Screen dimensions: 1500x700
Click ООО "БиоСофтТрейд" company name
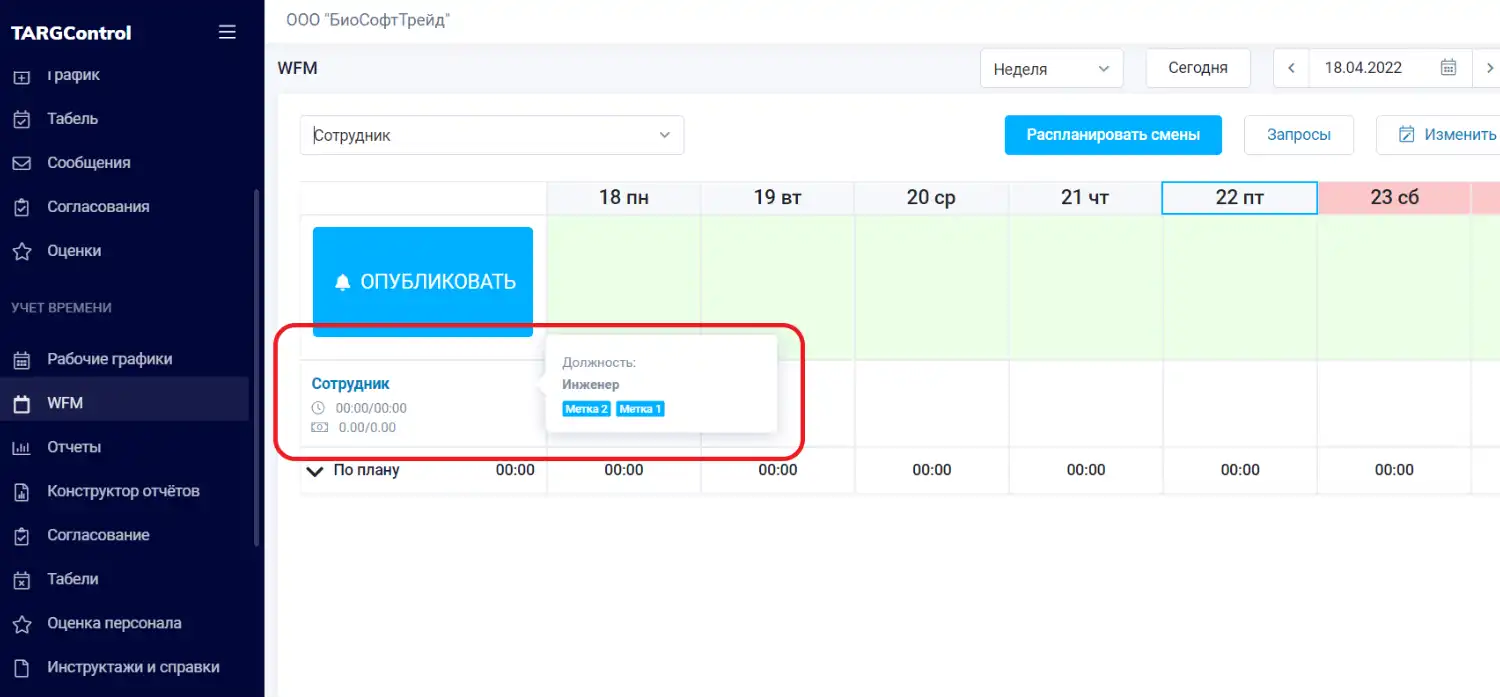(368, 21)
